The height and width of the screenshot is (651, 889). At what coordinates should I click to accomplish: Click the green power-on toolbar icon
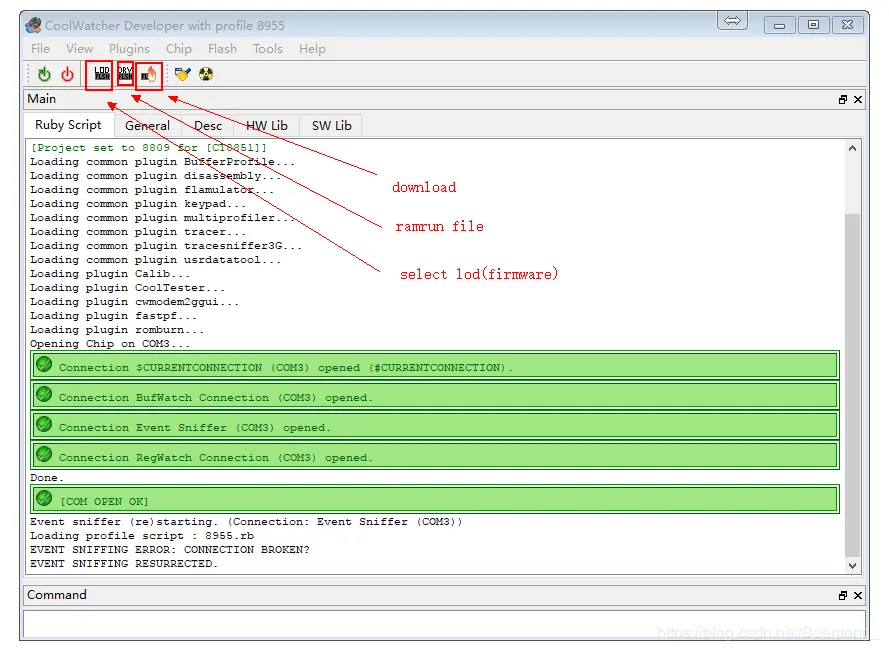coord(44,74)
